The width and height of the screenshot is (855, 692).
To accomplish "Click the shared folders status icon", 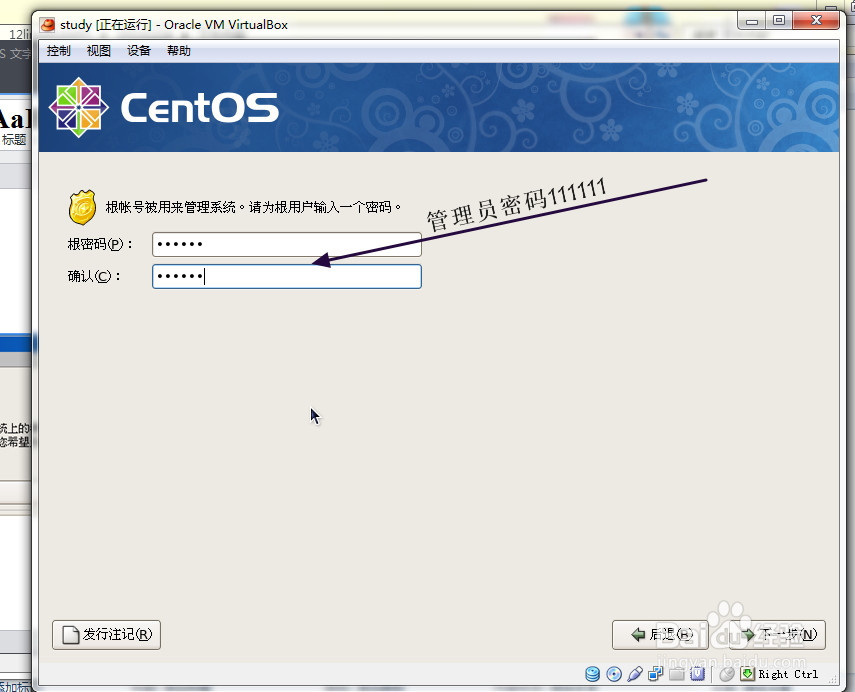I will coord(677,675).
